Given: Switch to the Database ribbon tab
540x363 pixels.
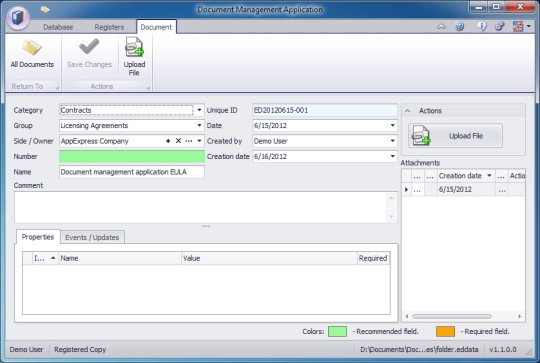Looking at the screenshot, I should coord(58,27).
